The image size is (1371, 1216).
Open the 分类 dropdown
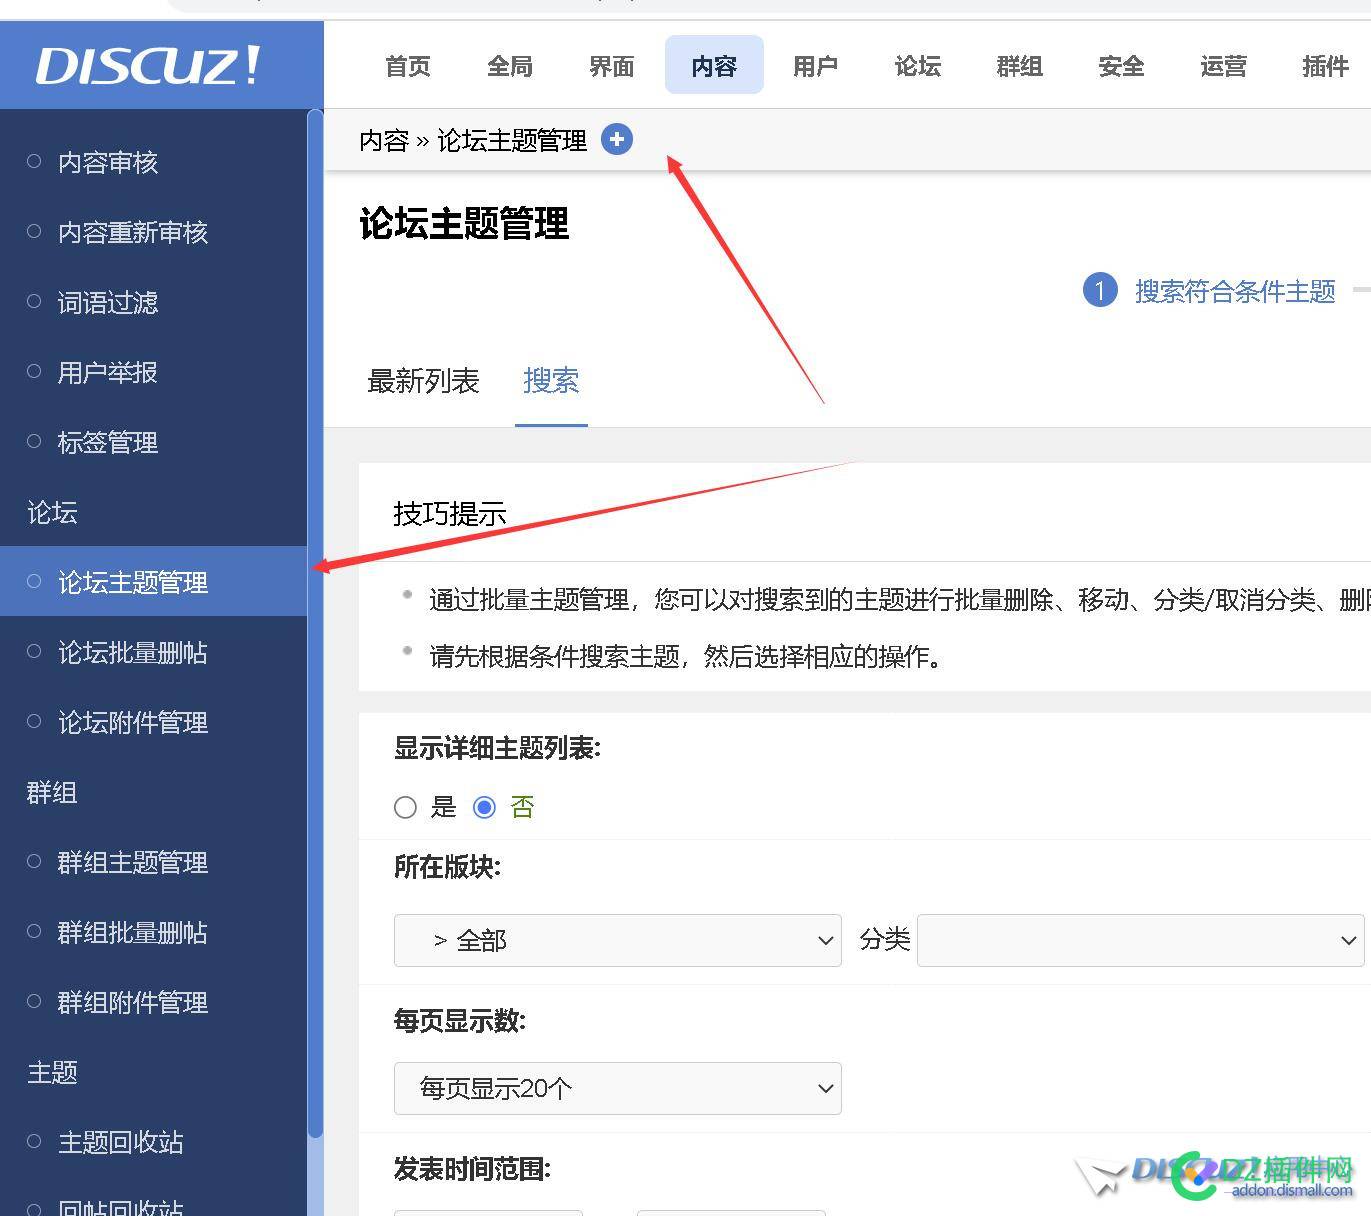[1141, 940]
